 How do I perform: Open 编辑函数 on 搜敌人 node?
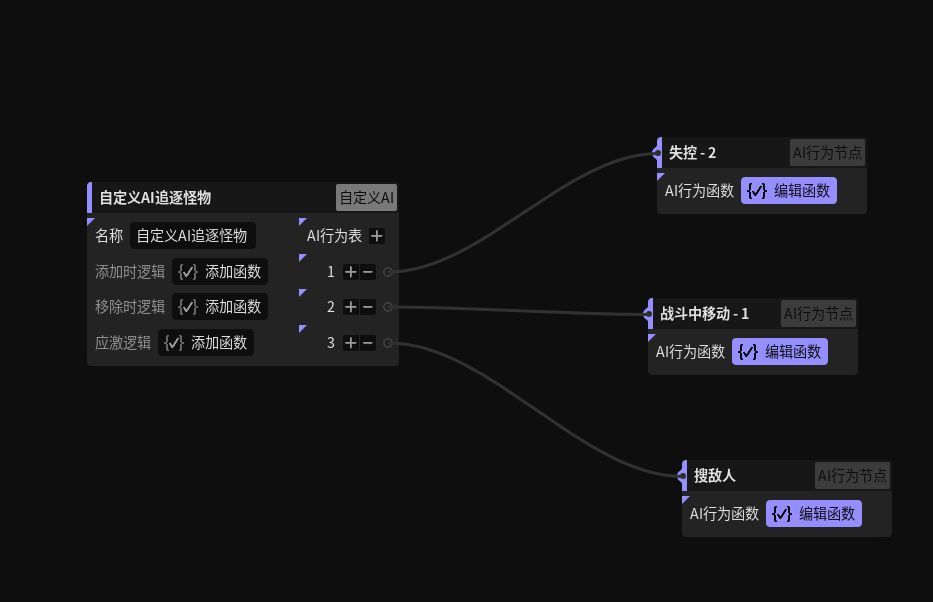tap(814, 513)
